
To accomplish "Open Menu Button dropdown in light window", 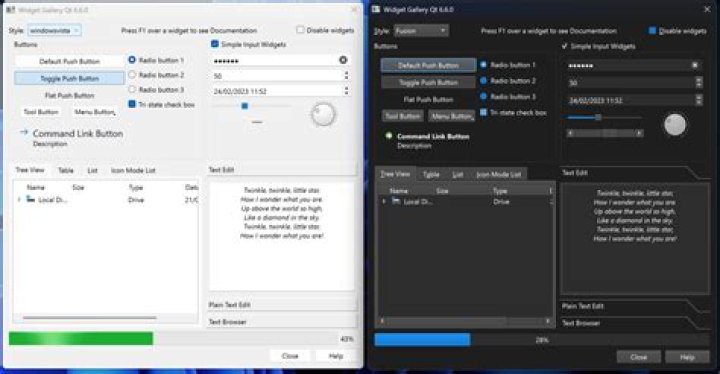I will point(95,112).
